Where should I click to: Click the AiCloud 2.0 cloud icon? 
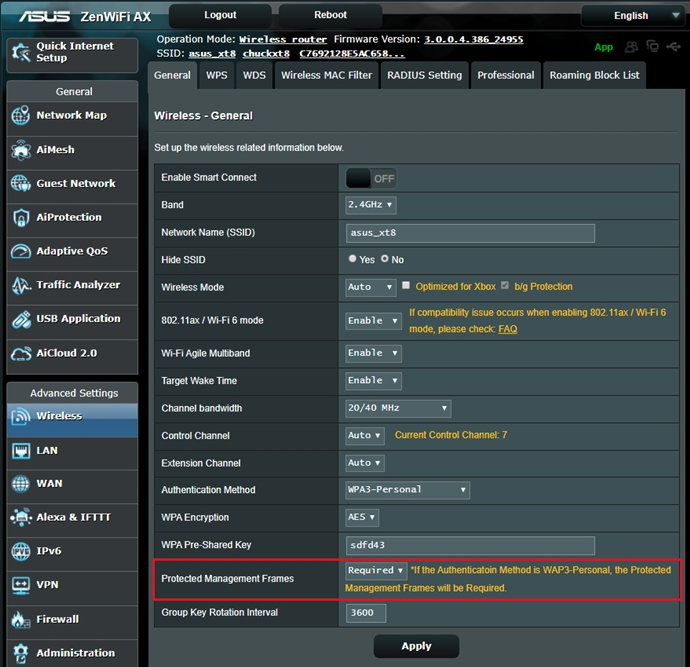tap(21, 353)
